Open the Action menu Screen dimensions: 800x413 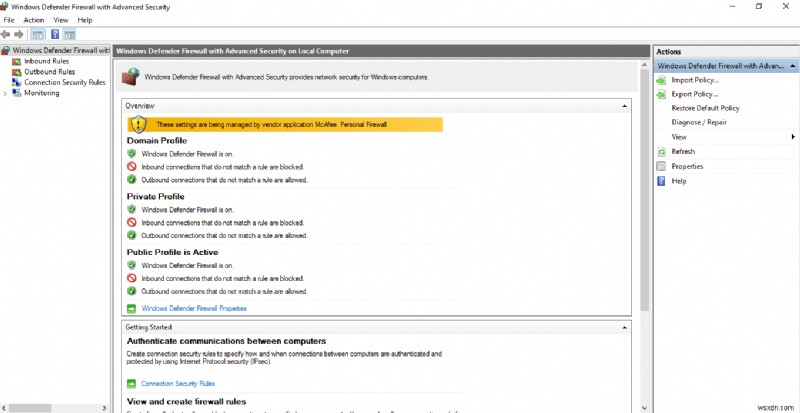pyautogui.click(x=34, y=20)
